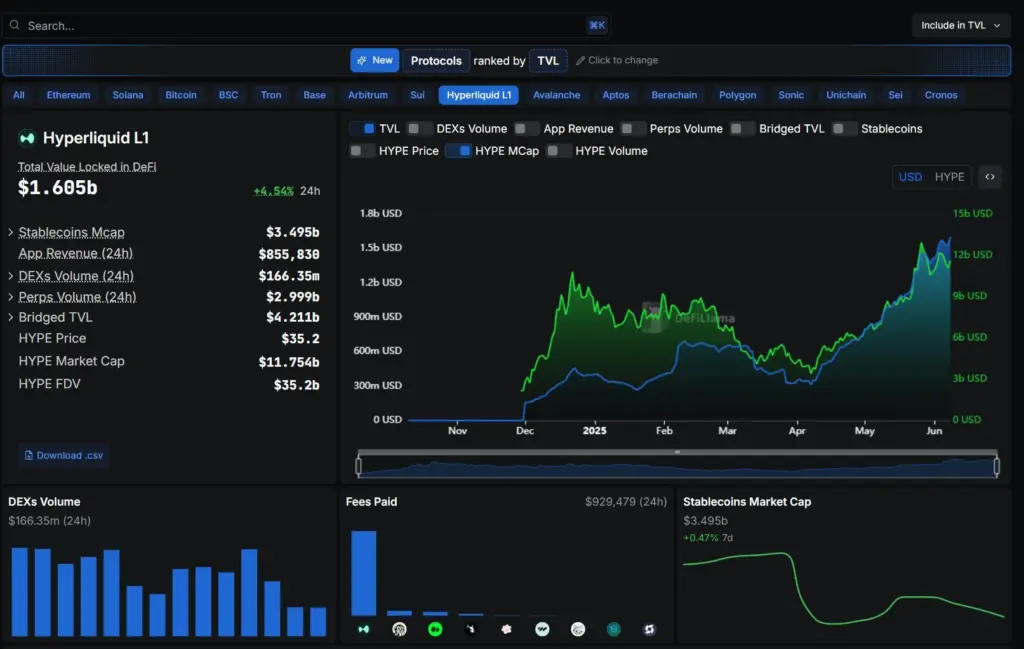1024x649 pixels.
Task: Click the teal square protocol icon under Fees Paid
Action: click(x=613, y=629)
